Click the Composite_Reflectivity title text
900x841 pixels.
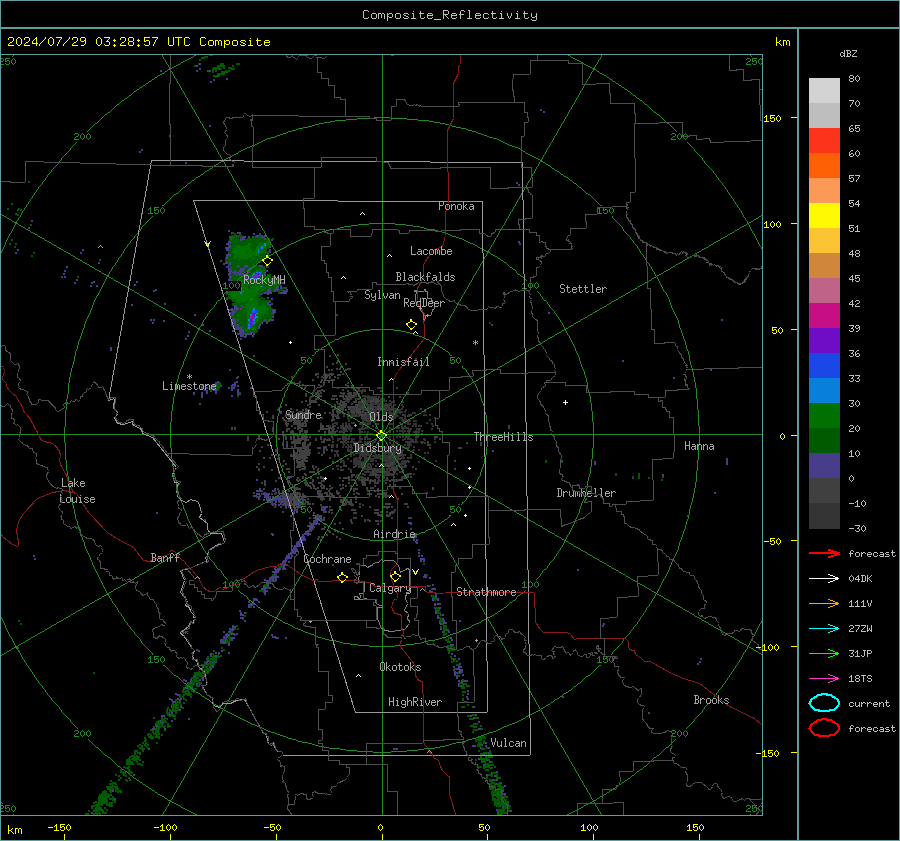(x=449, y=15)
